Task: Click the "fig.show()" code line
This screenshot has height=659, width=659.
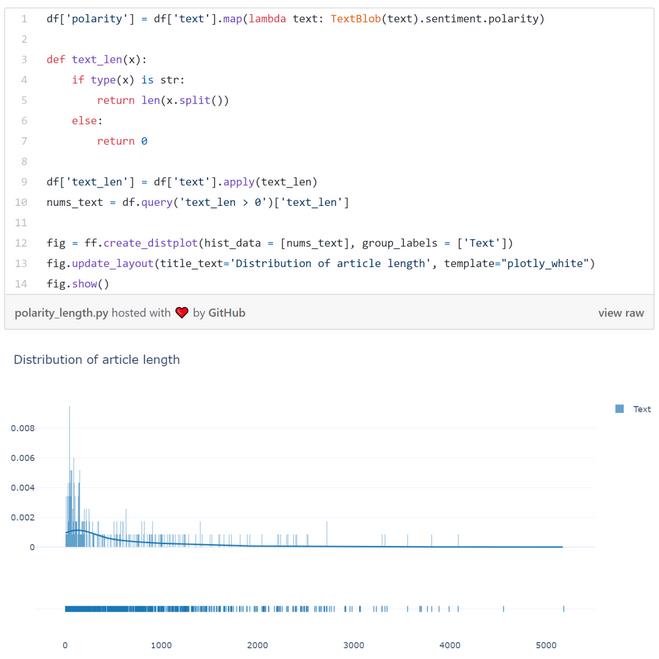Action: (x=78, y=284)
